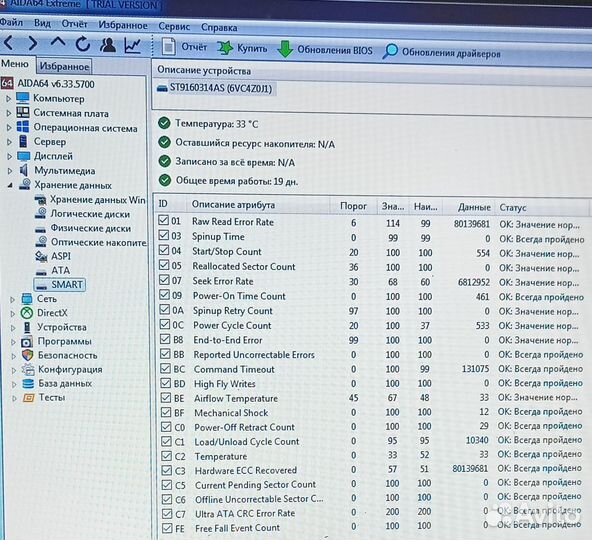Go back with the left arrow toolbar icon

(9, 43)
